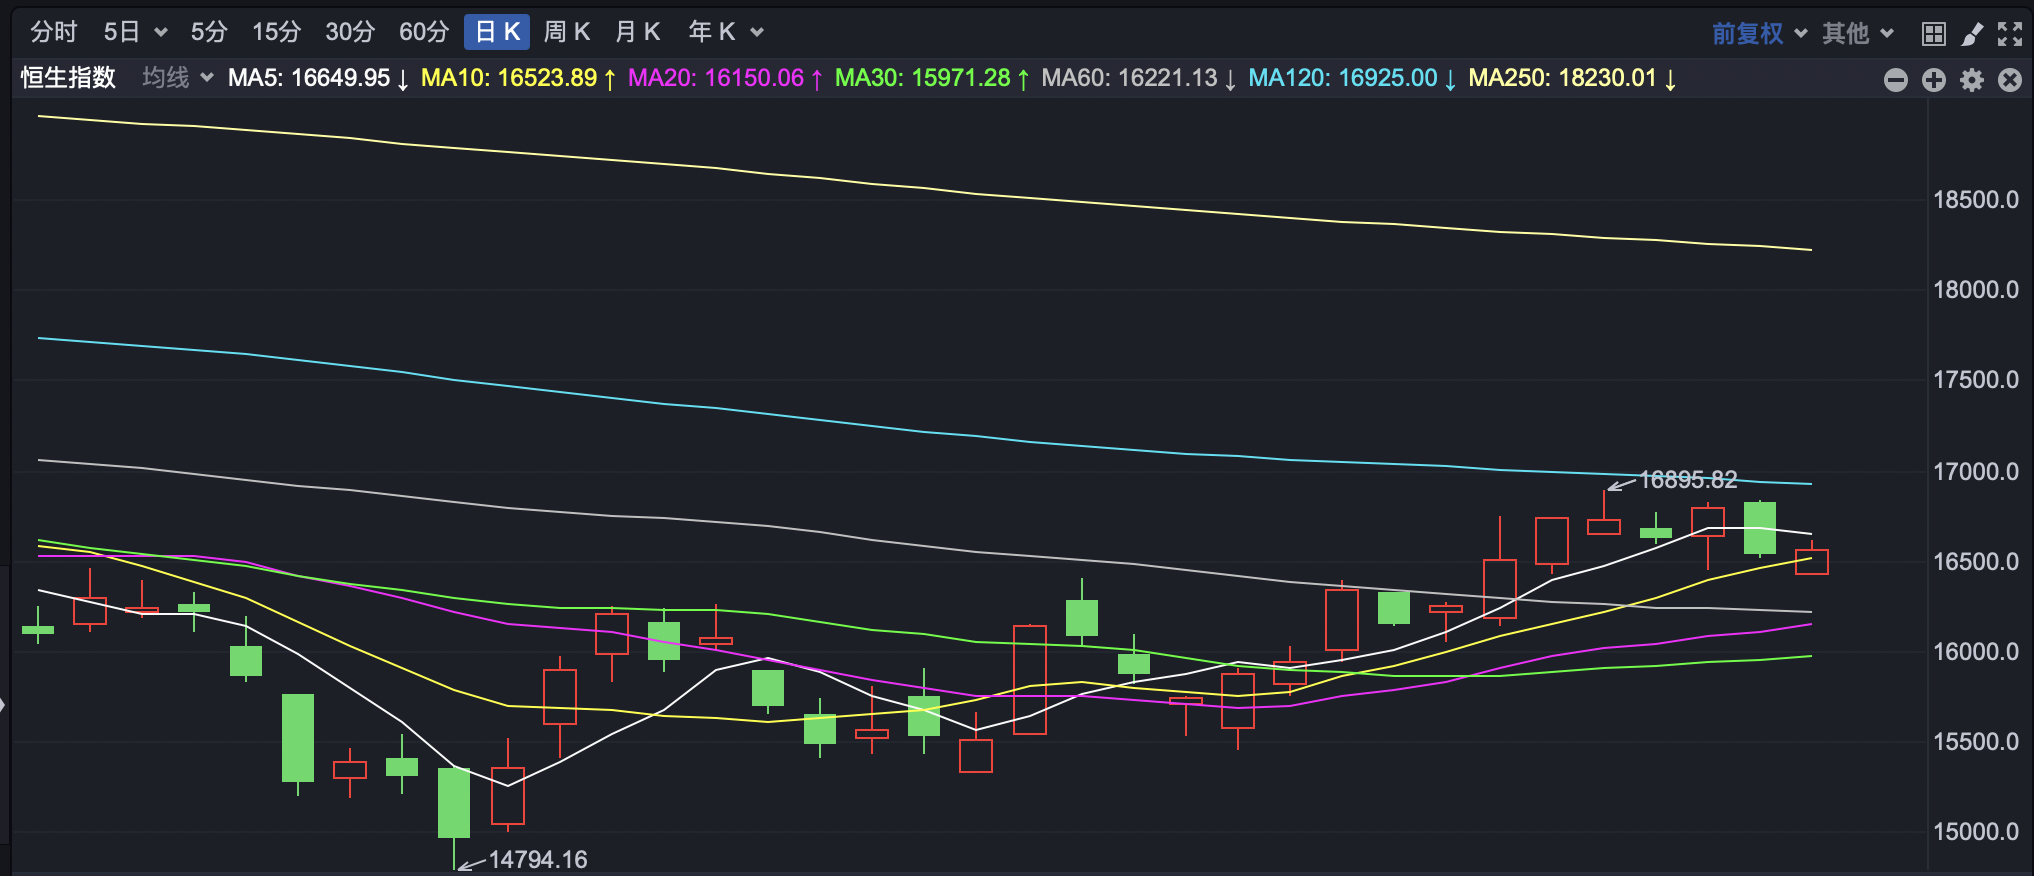Image resolution: width=2034 pixels, height=876 pixels.
Task: Switch to 月K monthly candlestick view
Action: (x=637, y=33)
